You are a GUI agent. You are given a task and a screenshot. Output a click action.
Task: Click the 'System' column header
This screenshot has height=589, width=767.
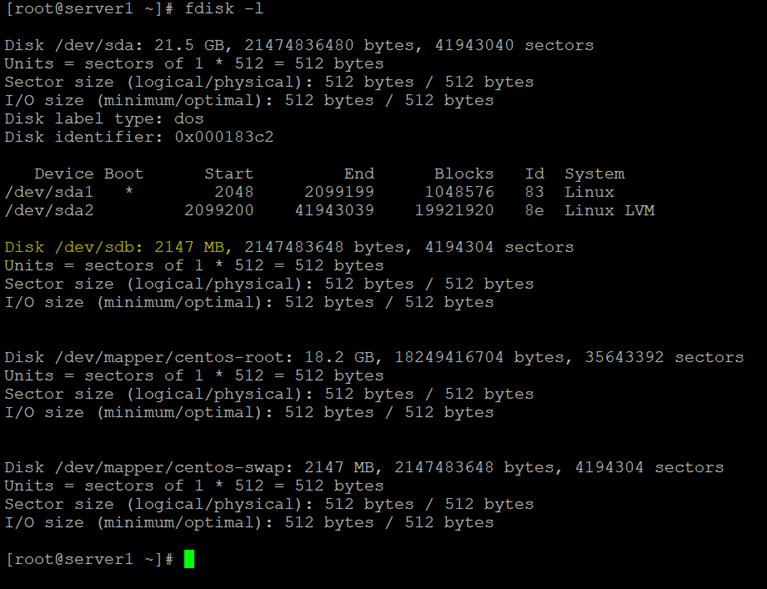click(x=594, y=174)
